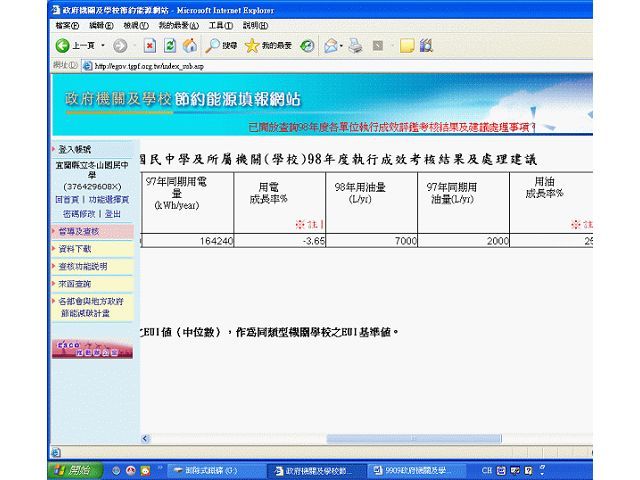Click the History icon in toolbar

[307, 46]
